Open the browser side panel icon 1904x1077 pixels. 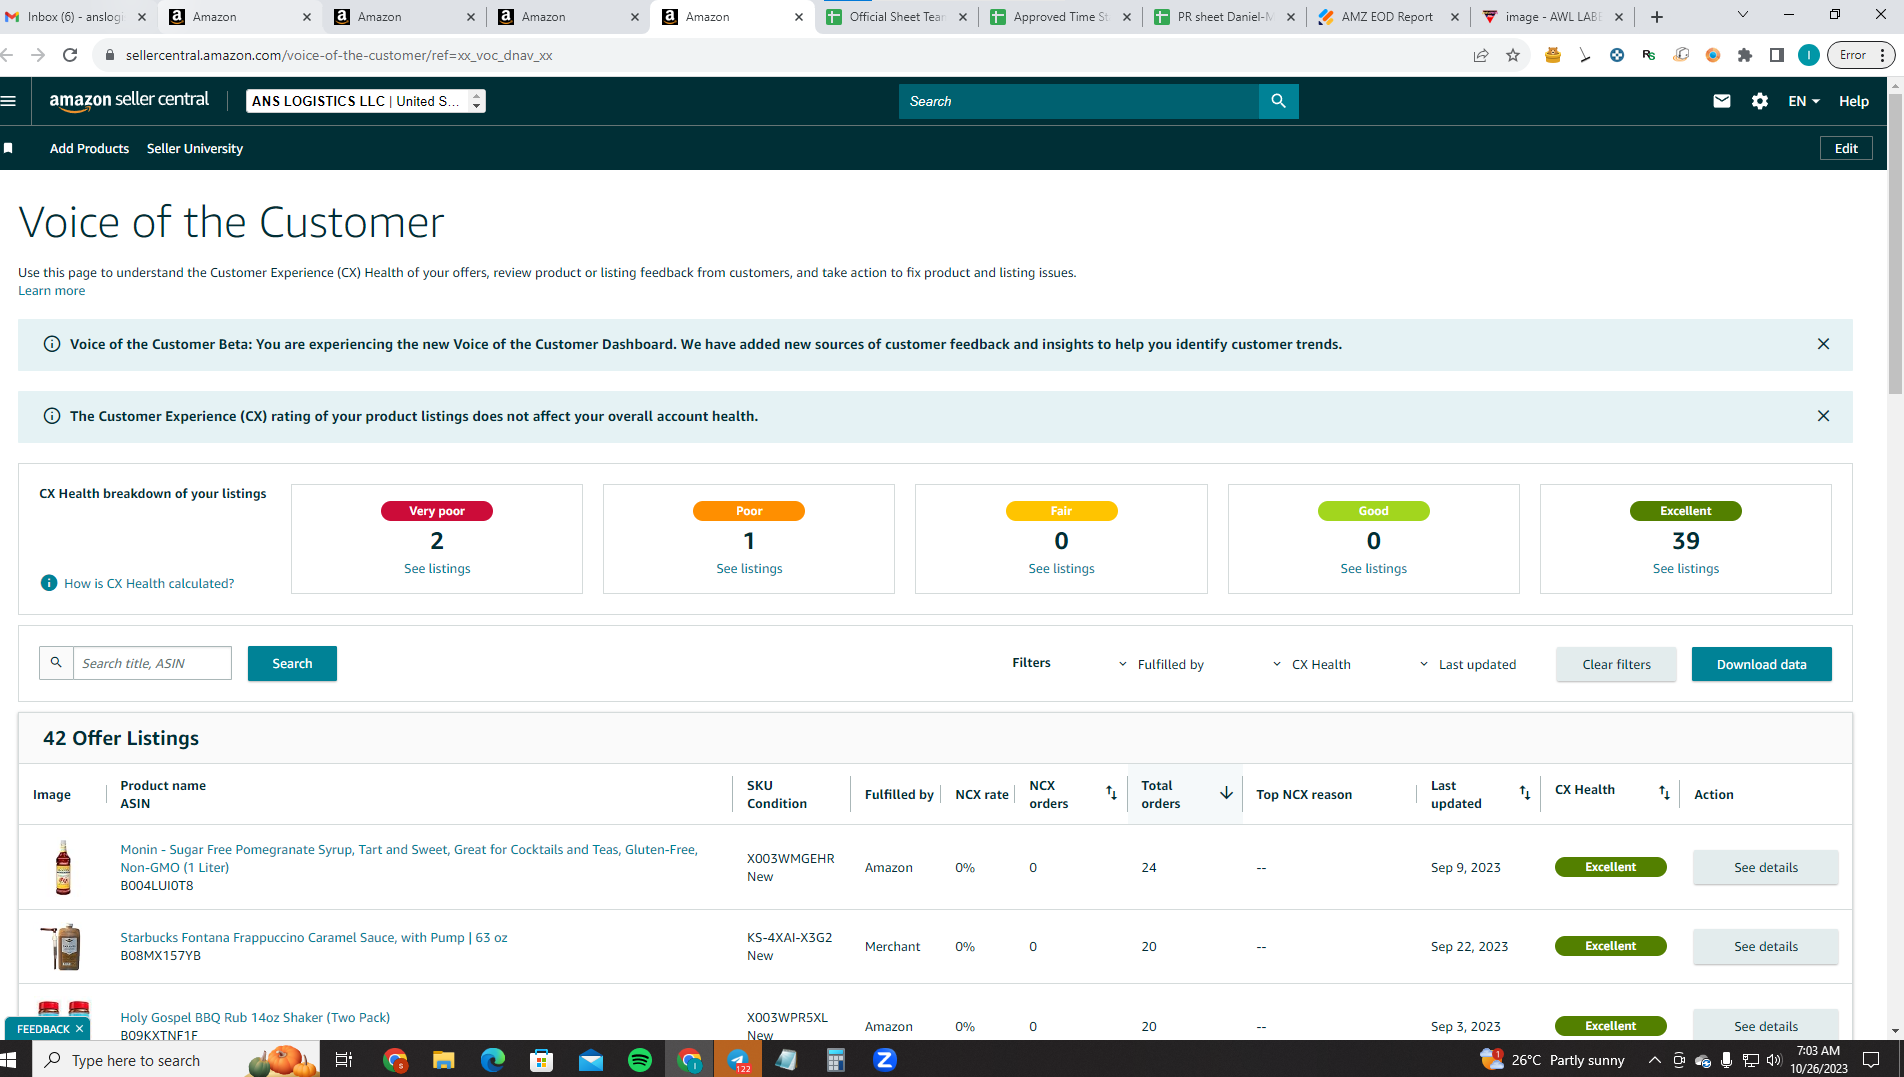pos(1777,55)
